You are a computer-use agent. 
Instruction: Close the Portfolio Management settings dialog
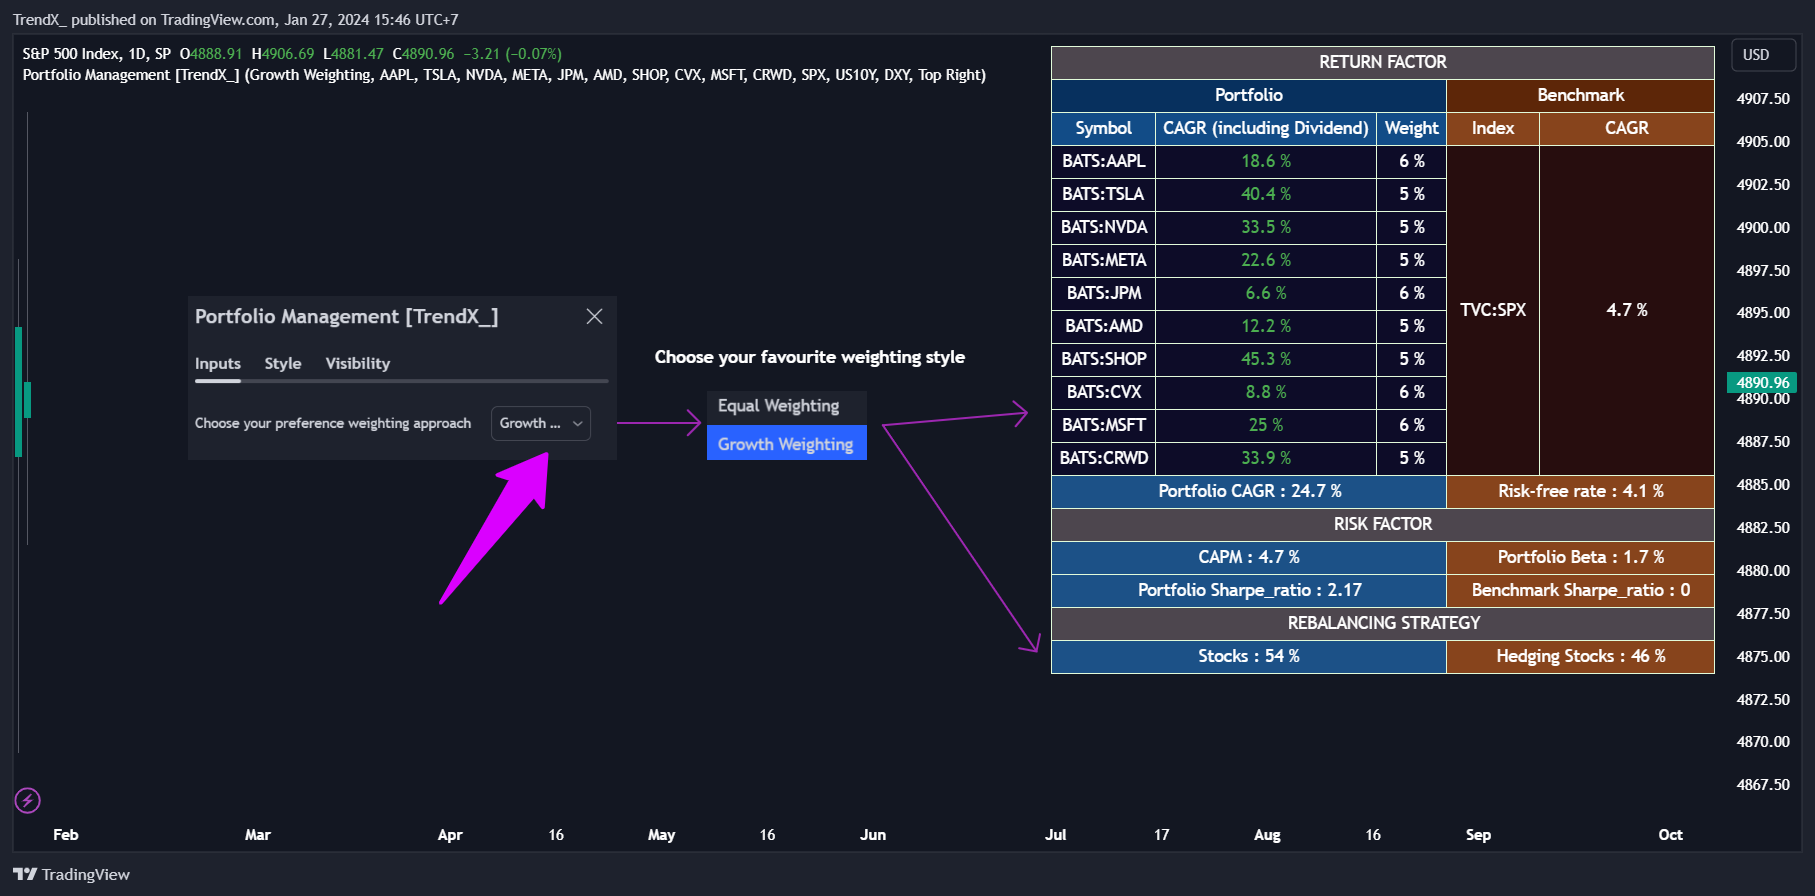click(x=594, y=316)
